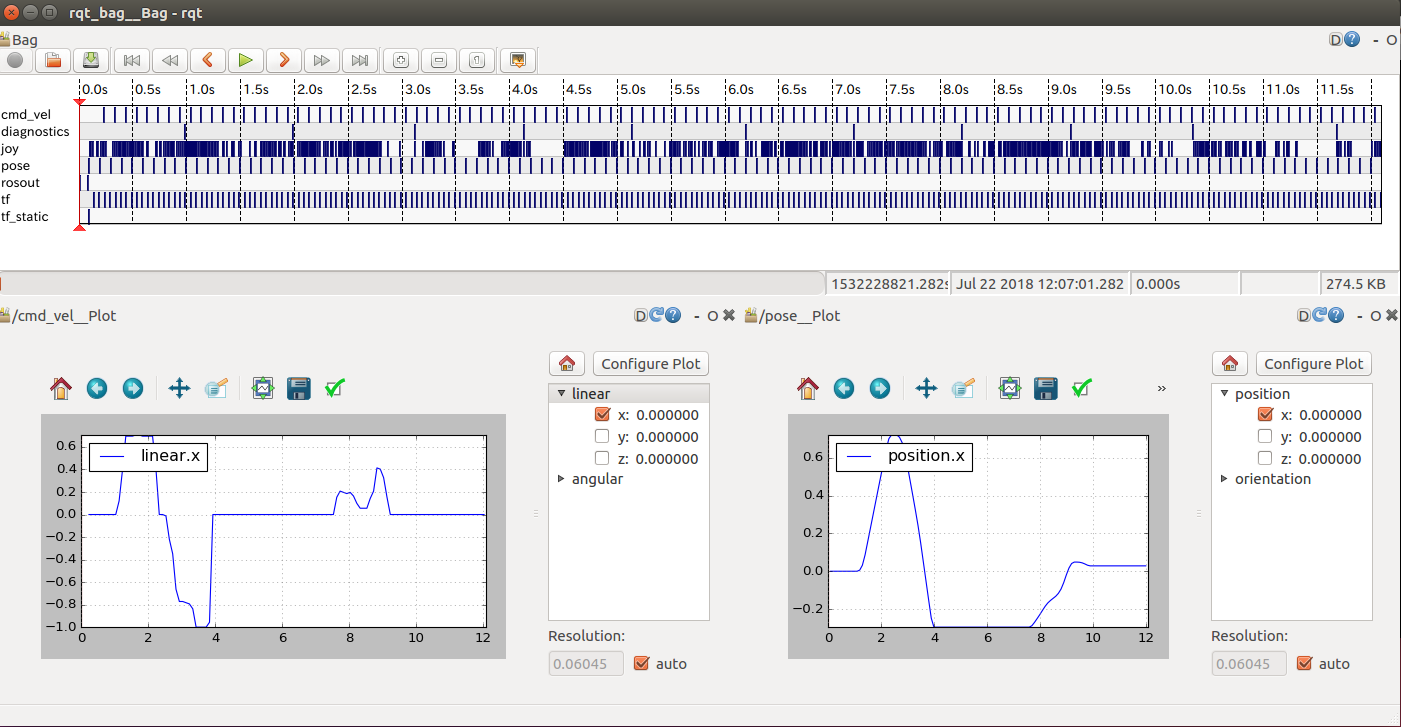Collapse the linear tree node
1401x727 pixels.
tap(561, 394)
